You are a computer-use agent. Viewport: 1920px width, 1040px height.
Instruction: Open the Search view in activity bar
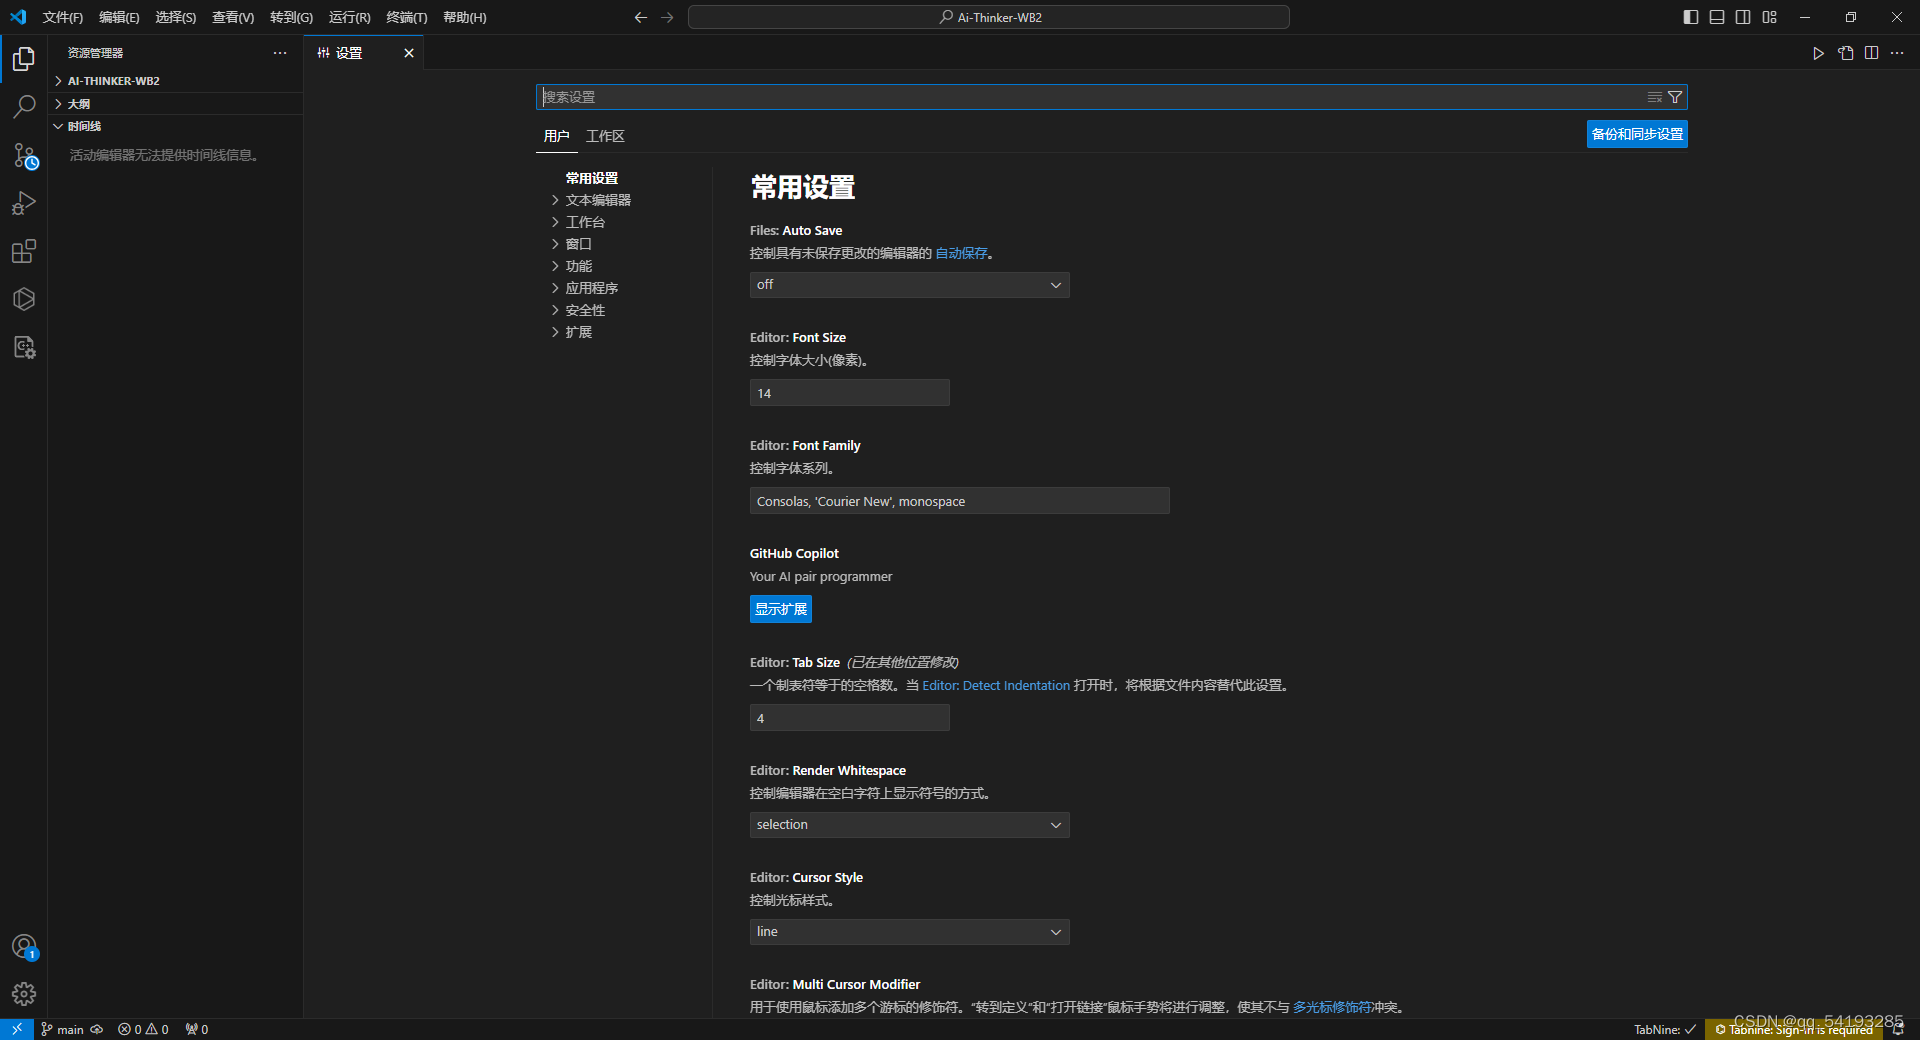(24, 107)
